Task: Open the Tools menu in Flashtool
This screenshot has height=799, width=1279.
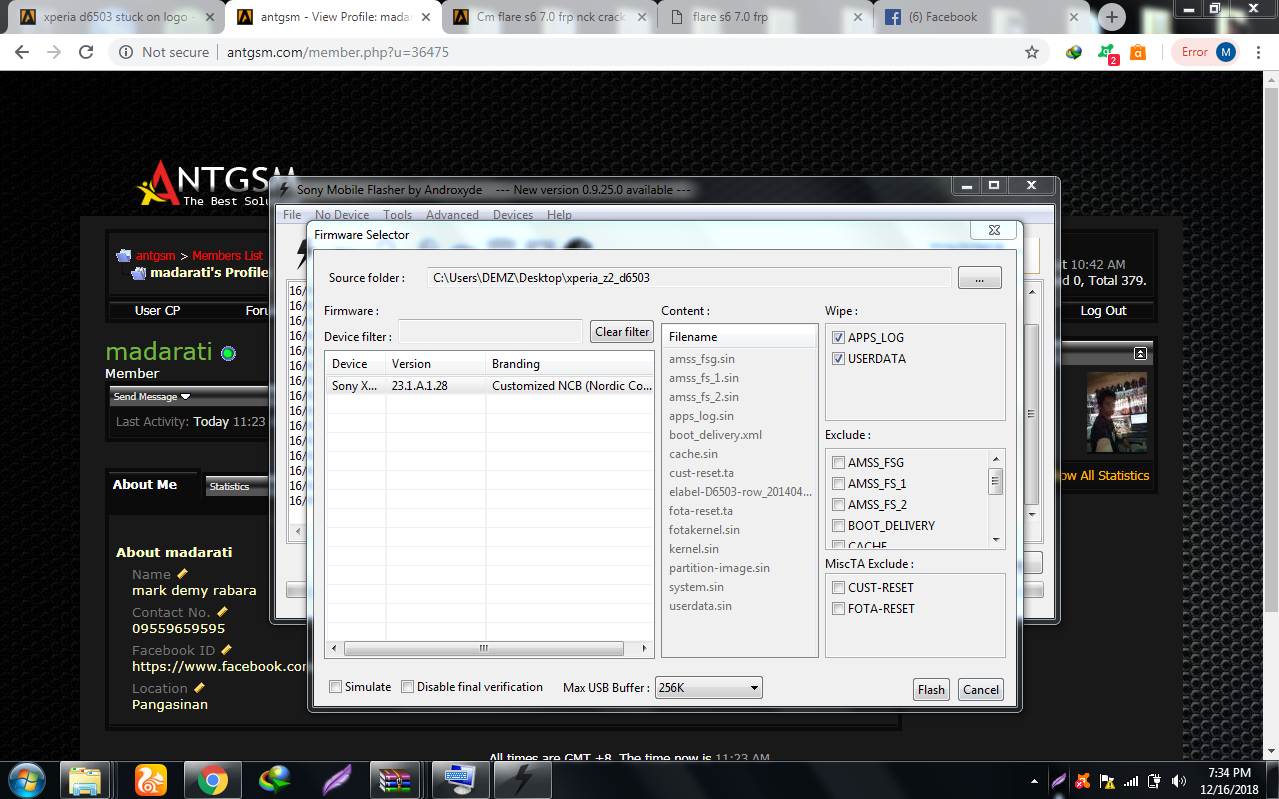Action: [397, 215]
